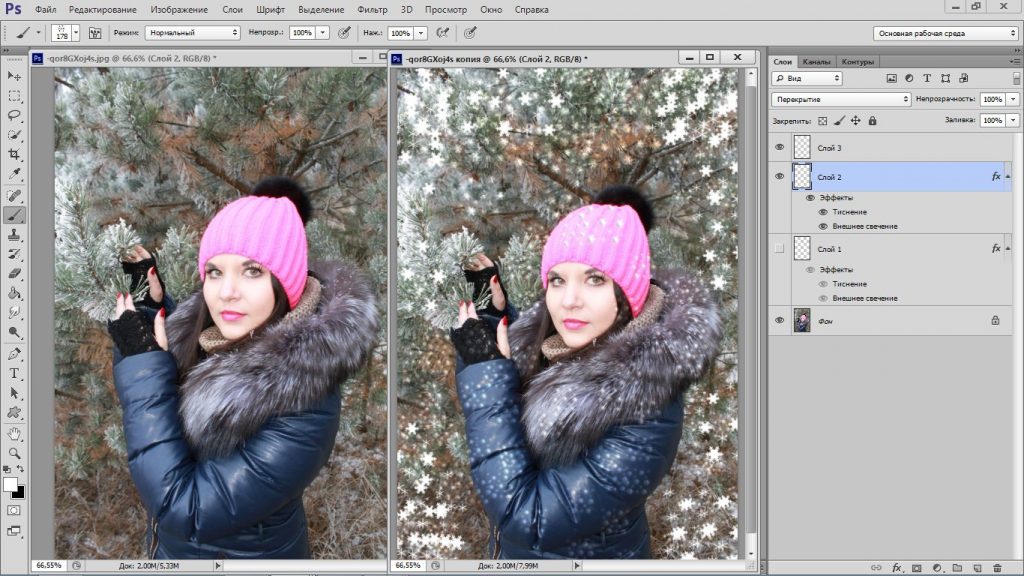Hide the Фон background layer
This screenshot has width=1024, height=576.
779,321
